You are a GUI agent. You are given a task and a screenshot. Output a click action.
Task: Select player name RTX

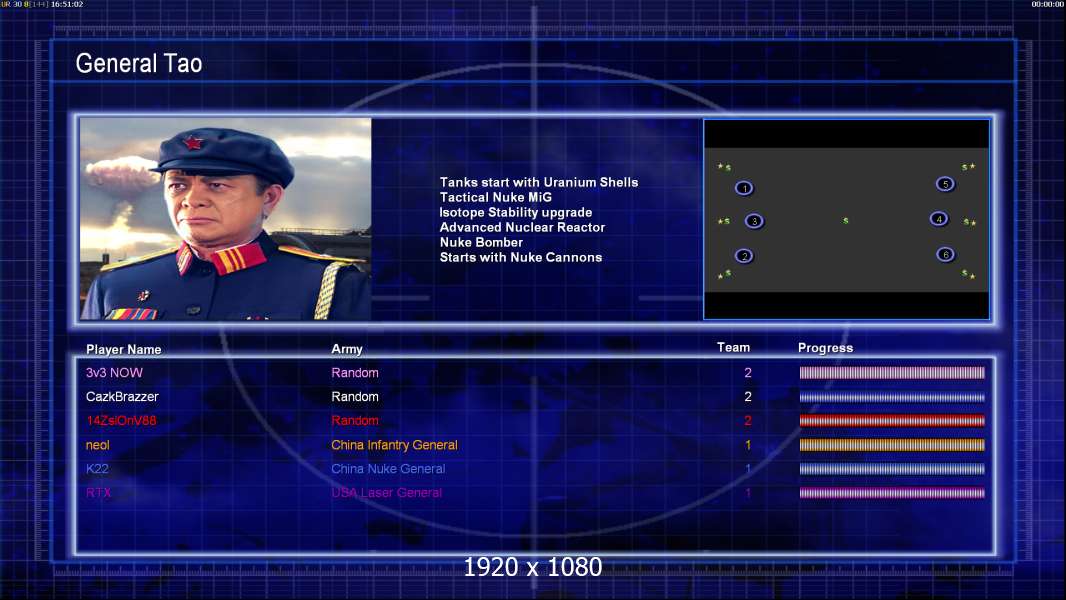click(x=99, y=493)
